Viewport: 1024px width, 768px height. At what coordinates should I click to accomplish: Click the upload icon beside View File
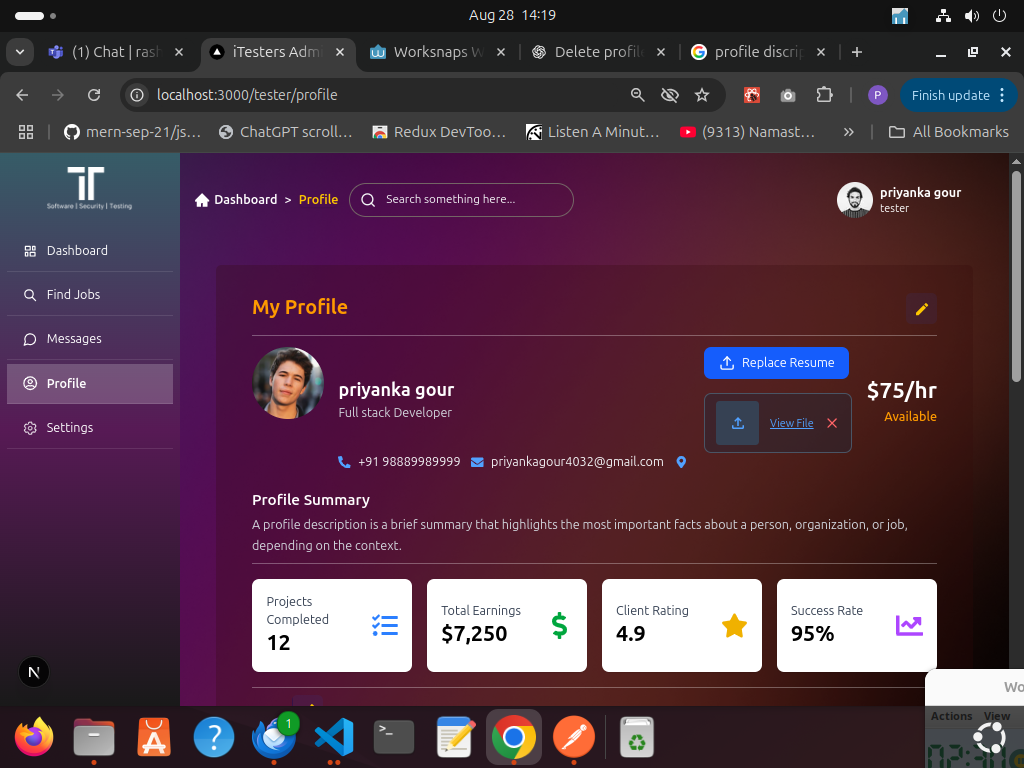click(x=738, y=423)
